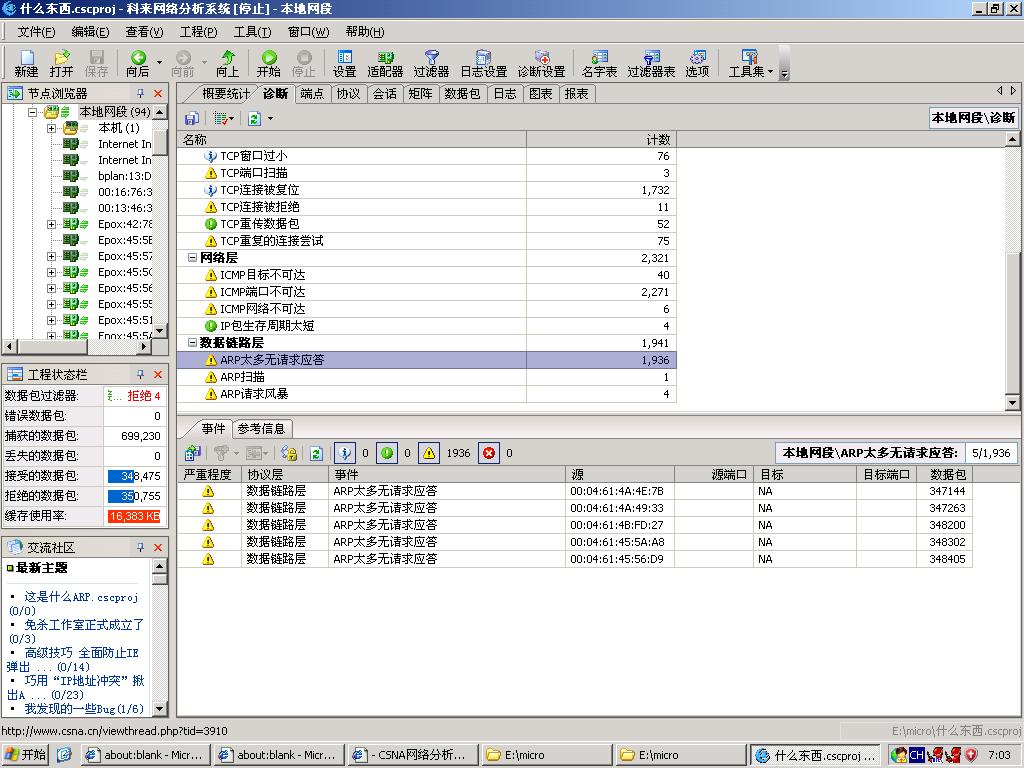Collapse the 数据链路层 group in diagnosis list
The image size is (1024, 768).
click(191, 343)
